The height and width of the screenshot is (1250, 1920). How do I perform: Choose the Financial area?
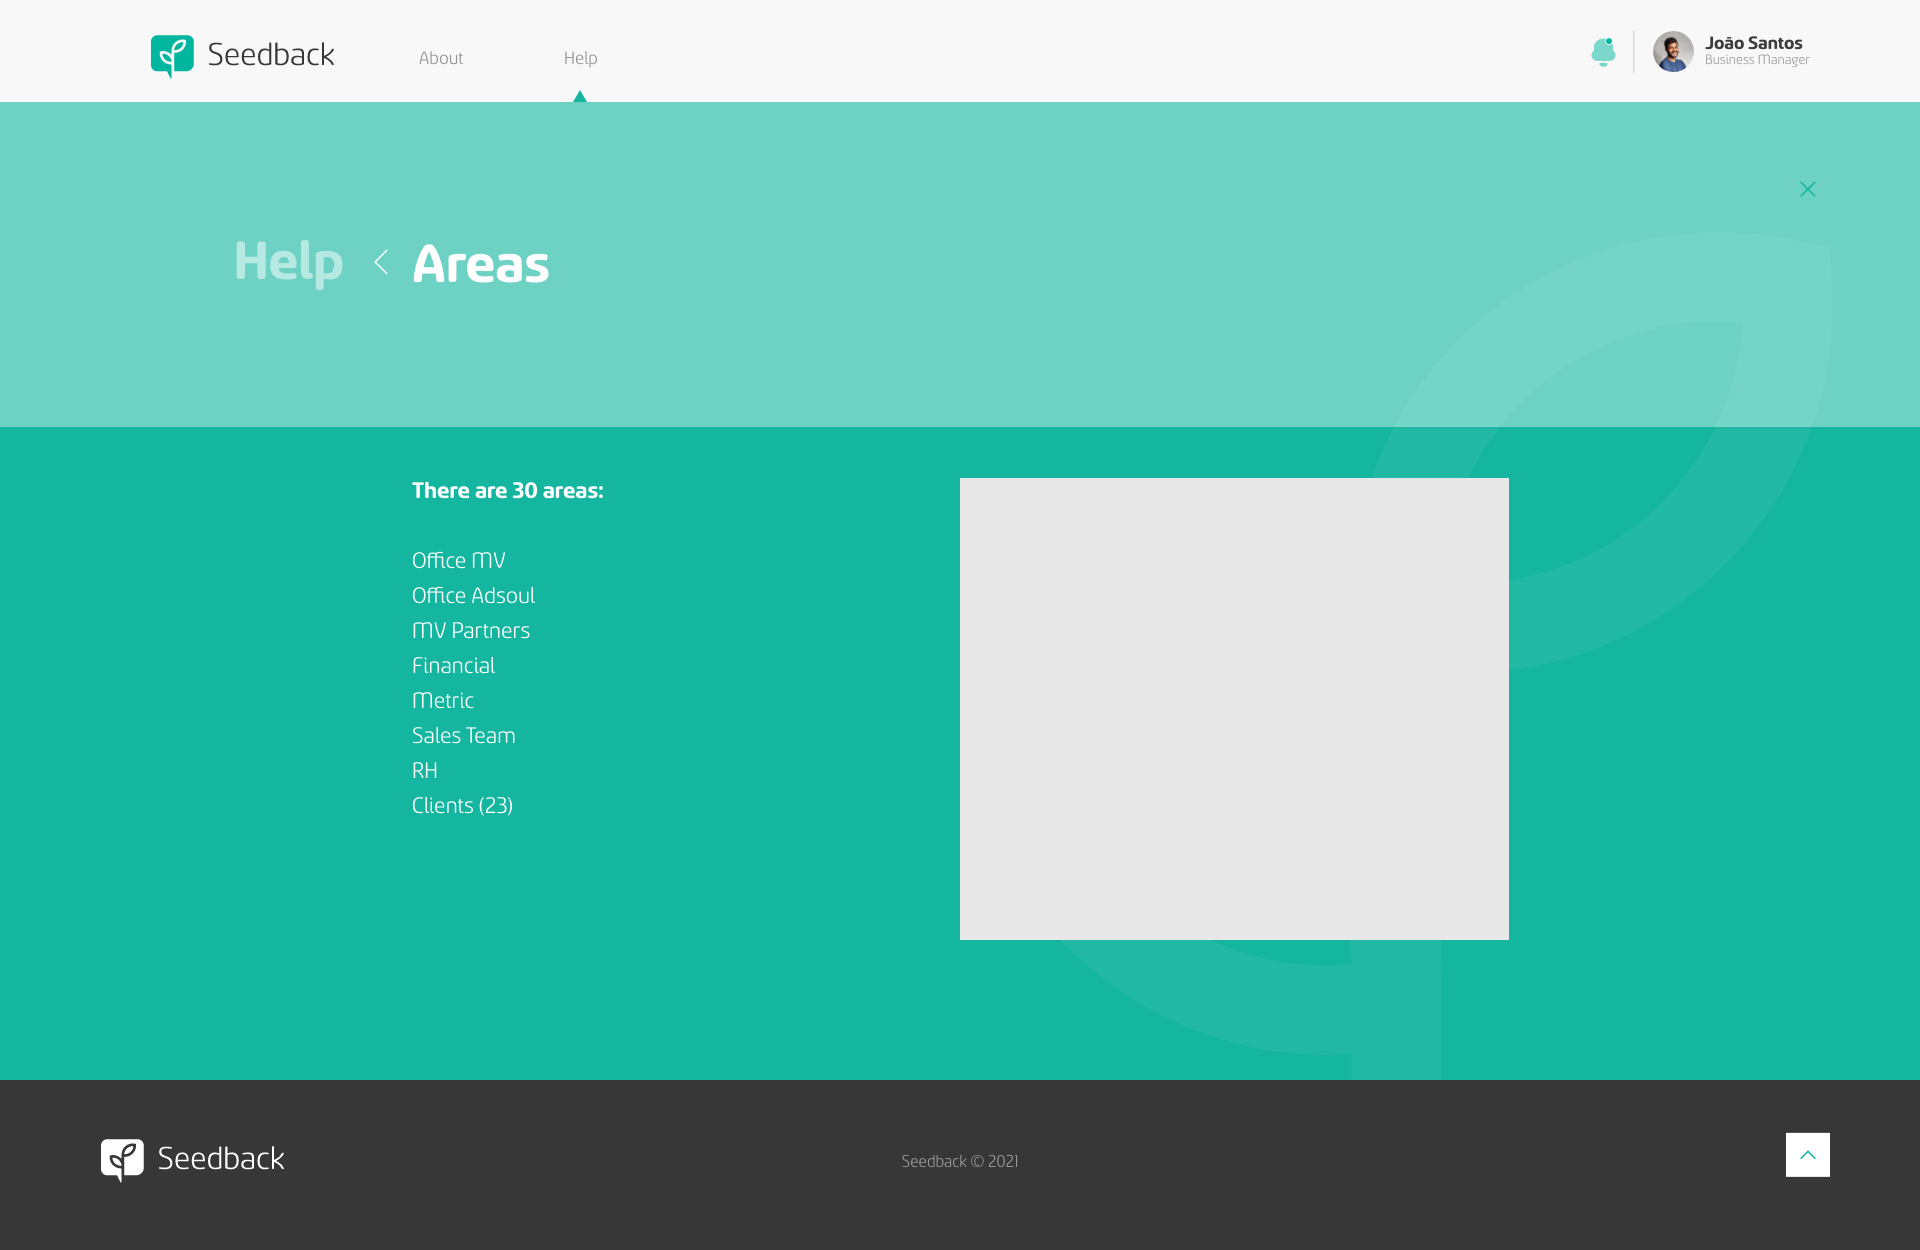click(x=453, y=666)
